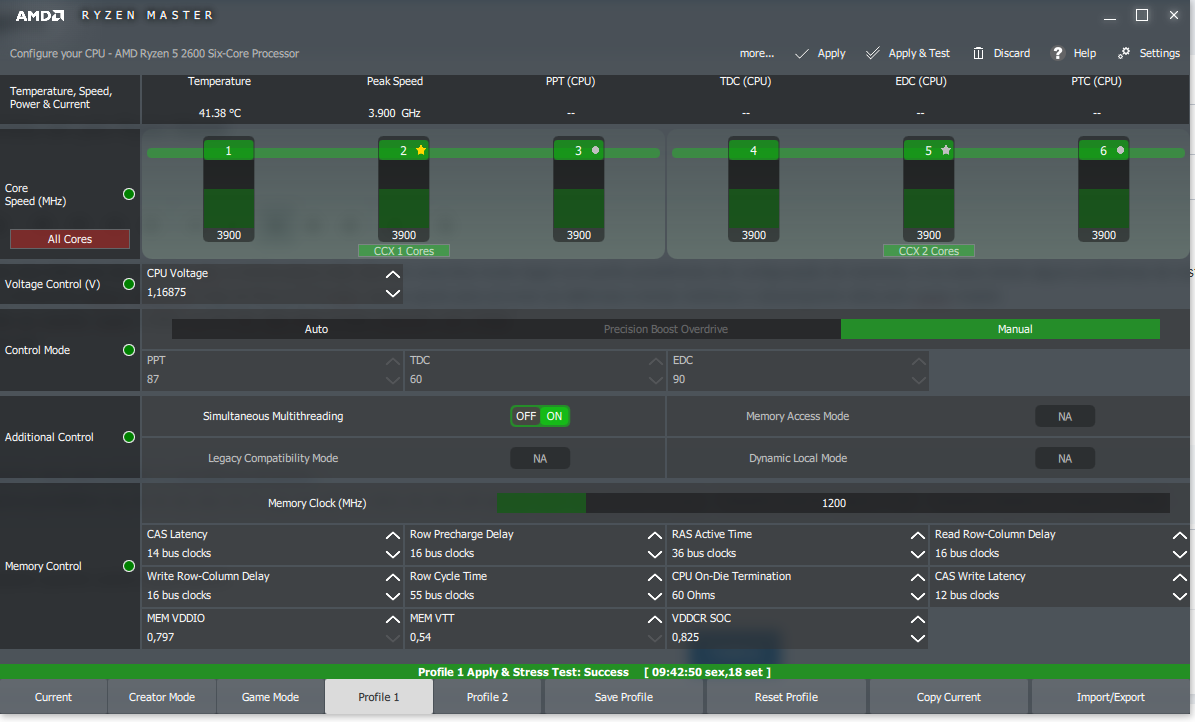Toggle the All Cores button
Viewport: 1195px width, 722px height.
click(x=69, y=239)
